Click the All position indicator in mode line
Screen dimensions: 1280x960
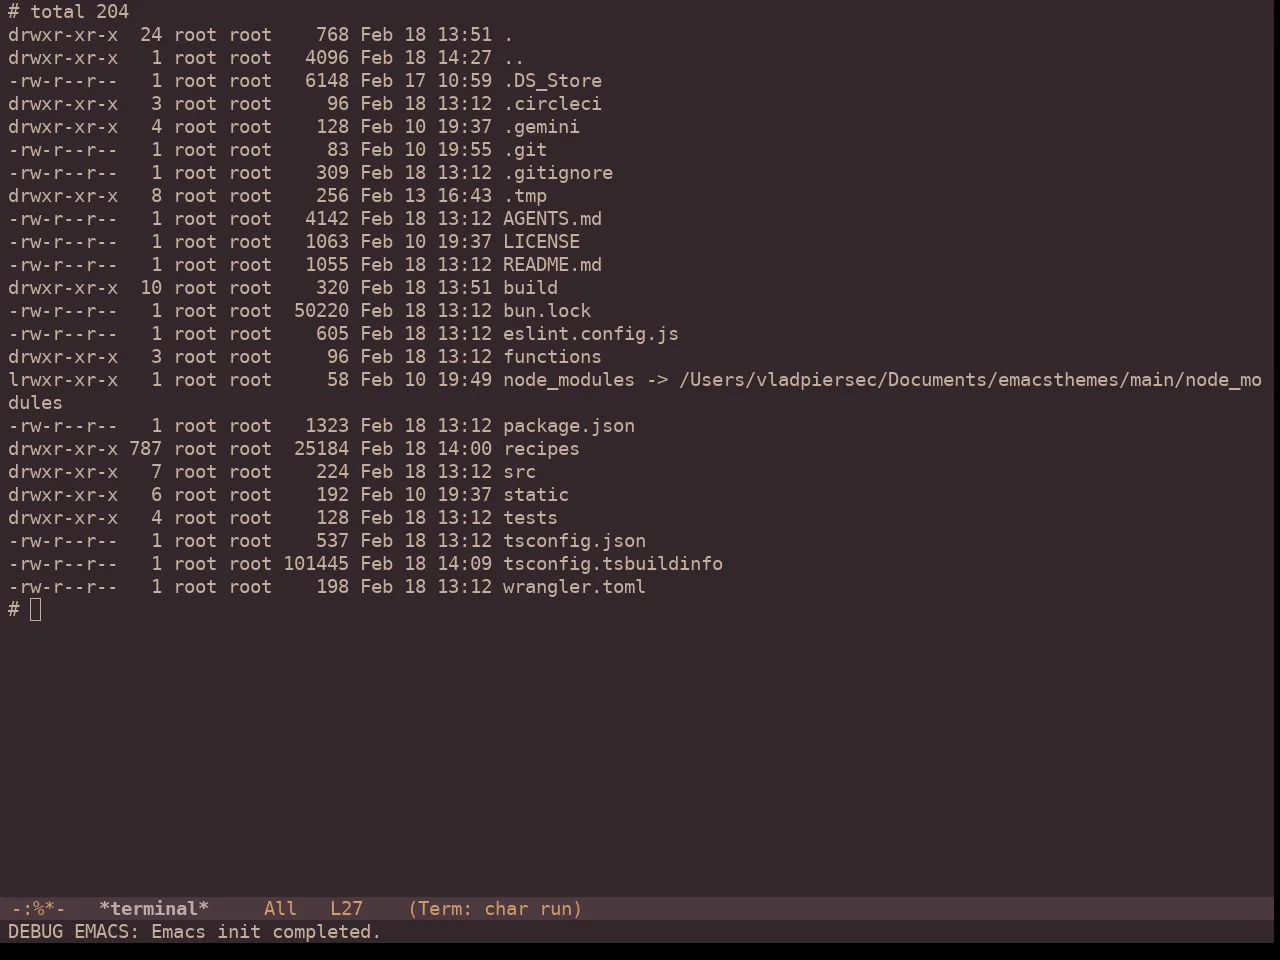click(x=280, y=909)
